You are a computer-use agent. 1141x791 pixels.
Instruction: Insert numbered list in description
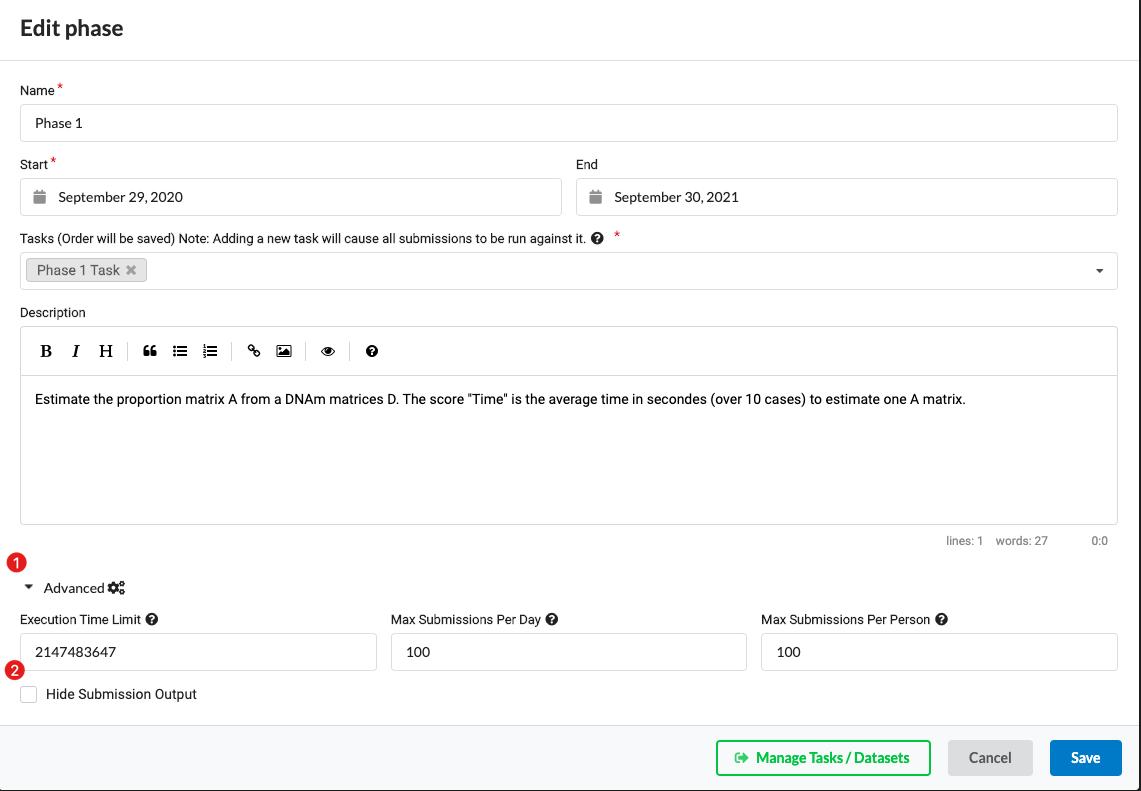tap(210, 351)
